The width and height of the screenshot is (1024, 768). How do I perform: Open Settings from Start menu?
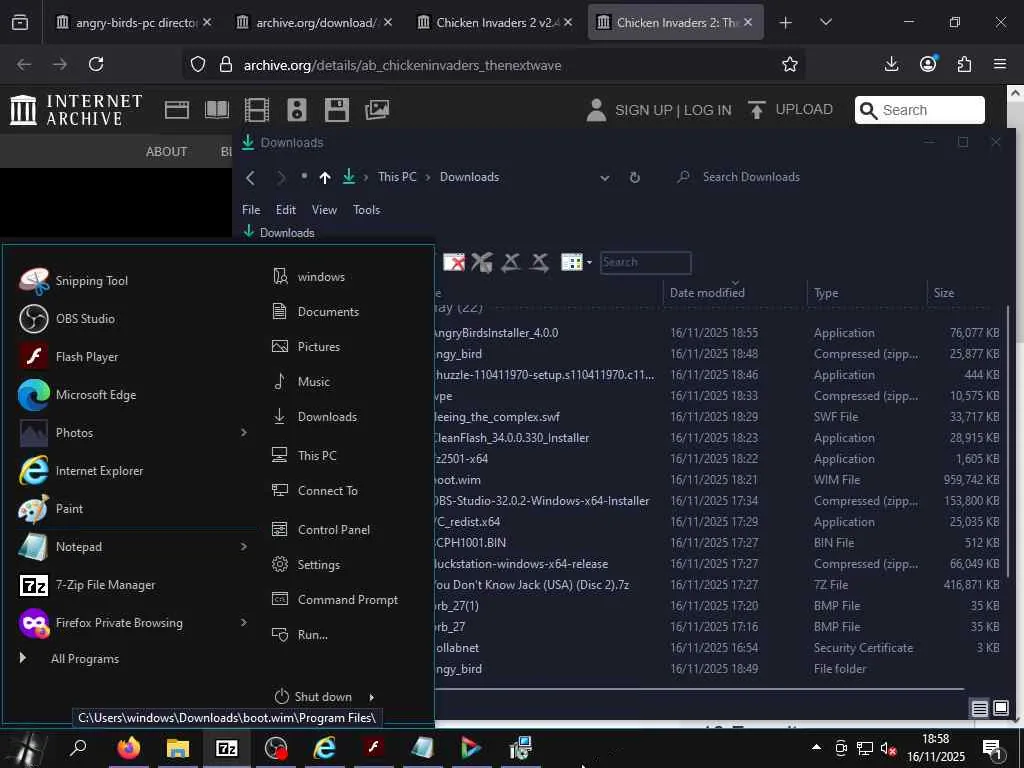pos(306,564)
